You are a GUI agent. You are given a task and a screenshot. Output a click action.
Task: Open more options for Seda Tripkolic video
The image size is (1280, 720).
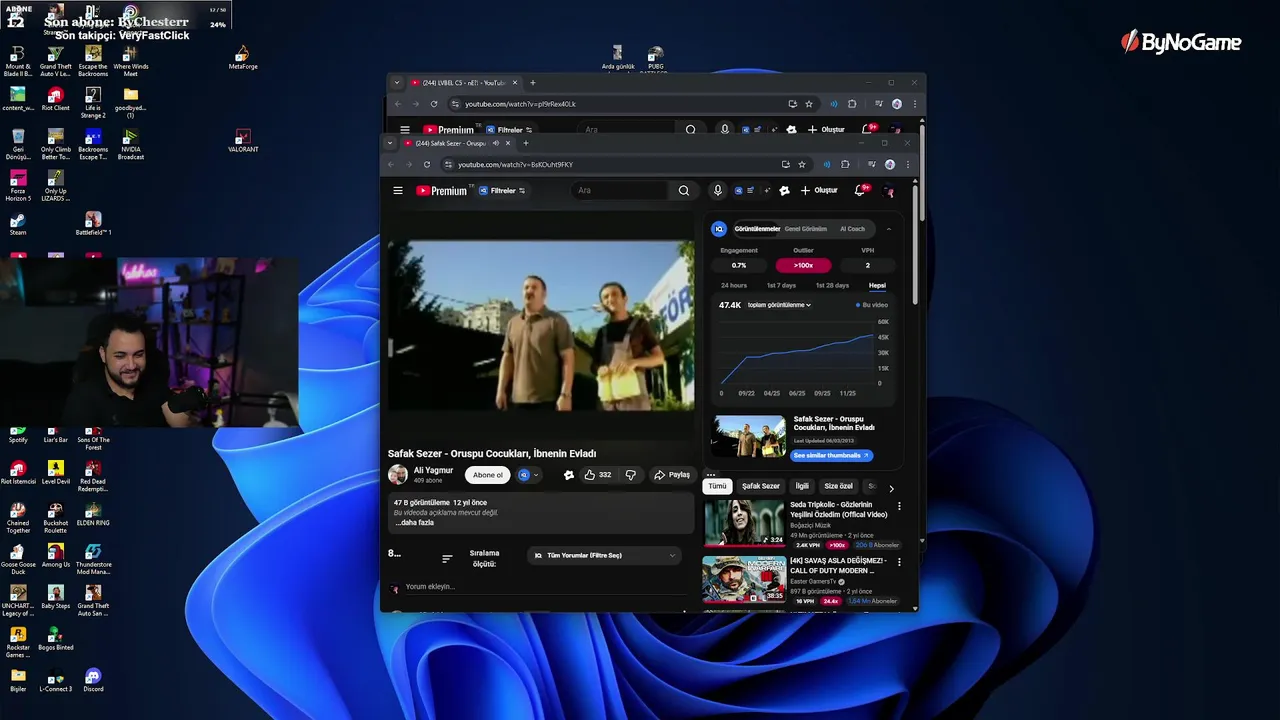coord(899,506)
